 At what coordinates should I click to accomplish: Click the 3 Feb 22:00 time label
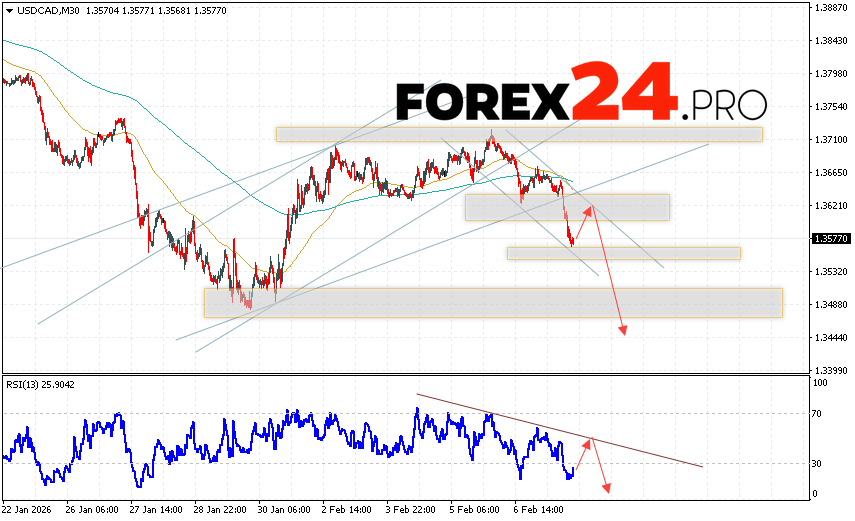click(x=411, y=508)
